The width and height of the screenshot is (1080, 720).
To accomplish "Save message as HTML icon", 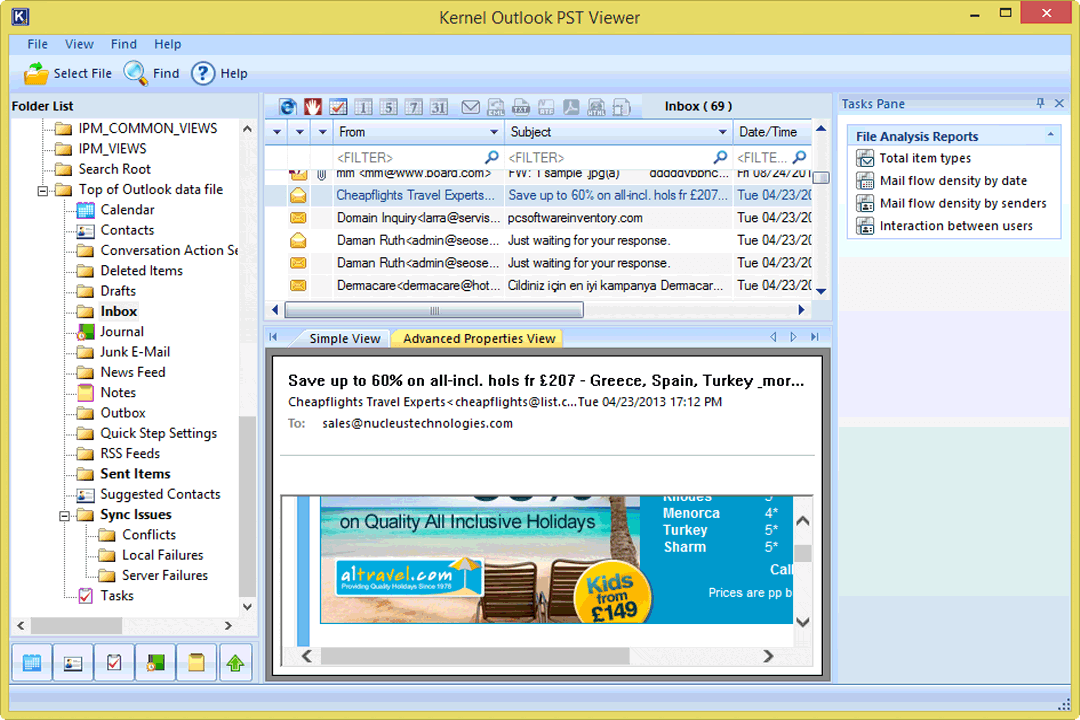I will point(596,107).
